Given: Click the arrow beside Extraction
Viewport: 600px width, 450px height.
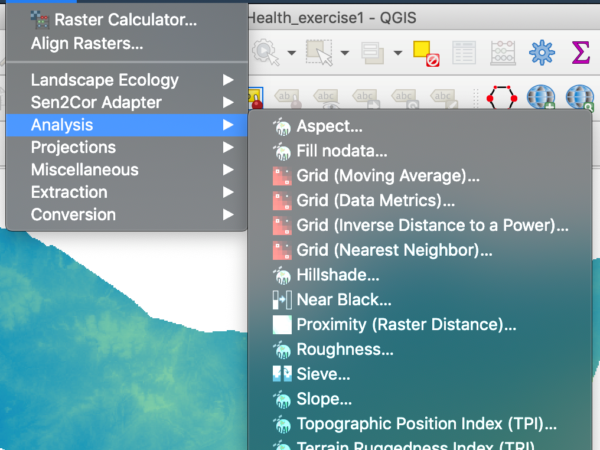Looking at the screenshot, I should 228,192.
